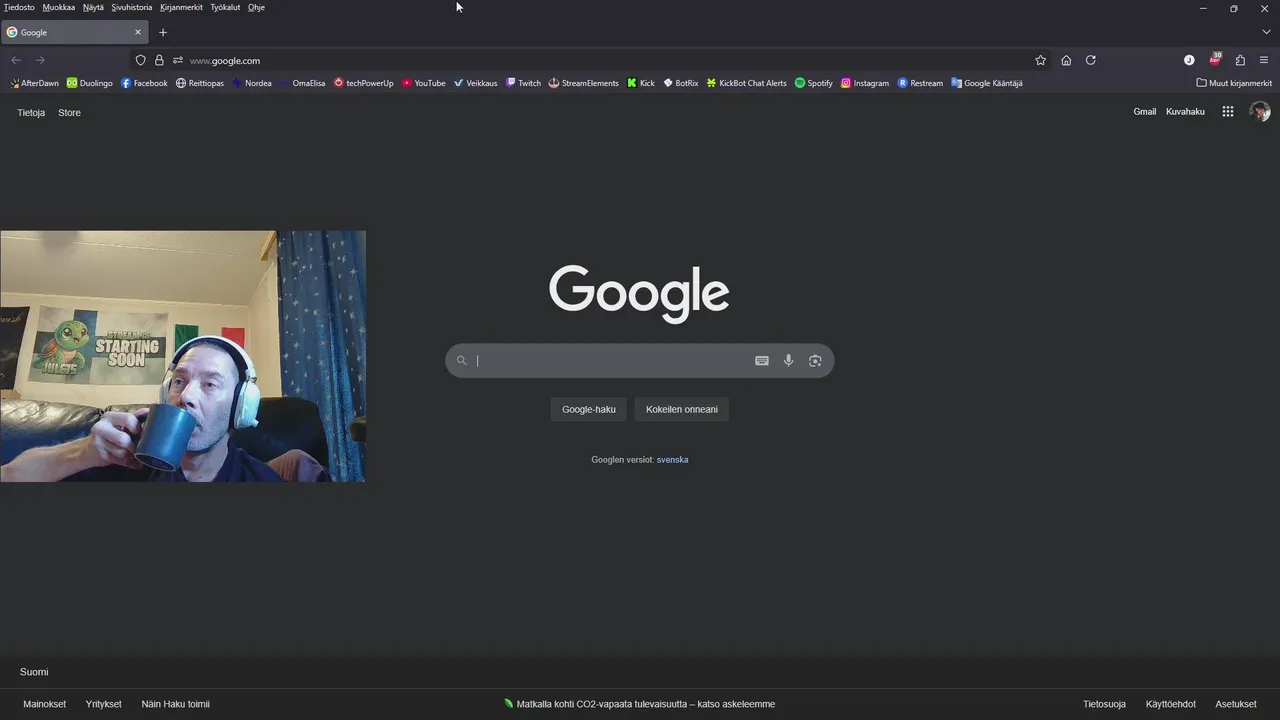Screen dimensions: 1280x720
Task: Open the Reittiopas bookmark
Action: [200, 83]
